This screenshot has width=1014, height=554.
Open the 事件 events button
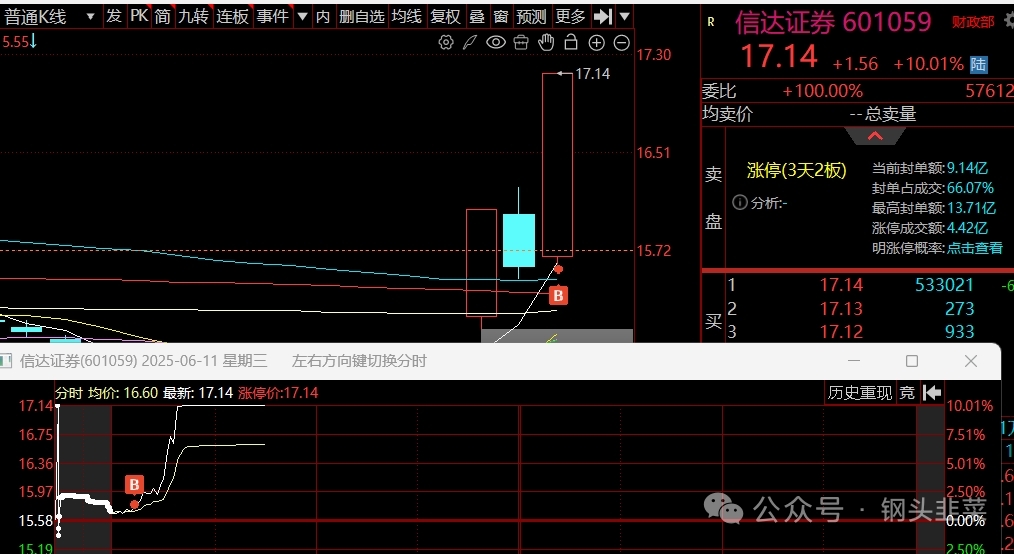coord(272,16)
